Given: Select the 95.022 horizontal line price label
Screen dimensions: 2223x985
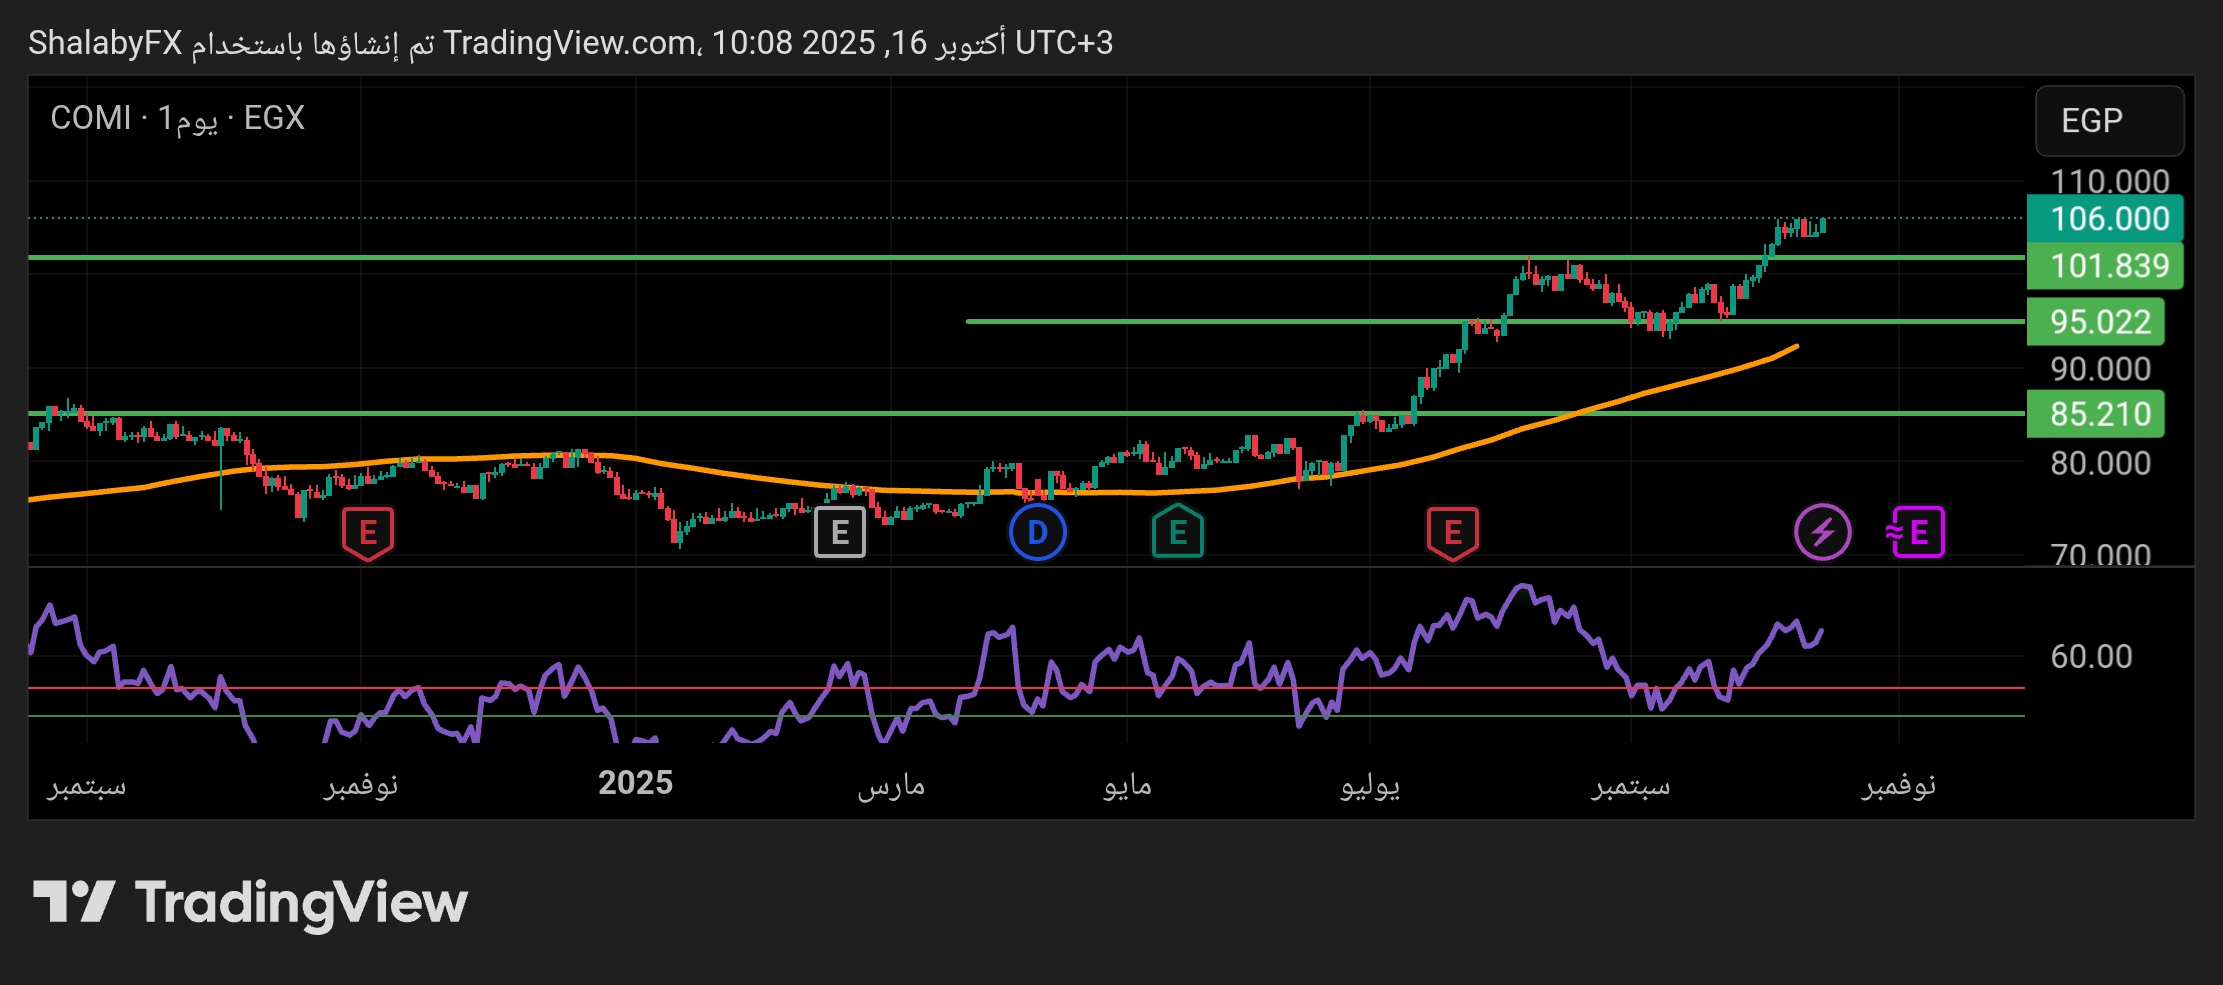Looking at the screenshot, I should (x=2099, y=322).
